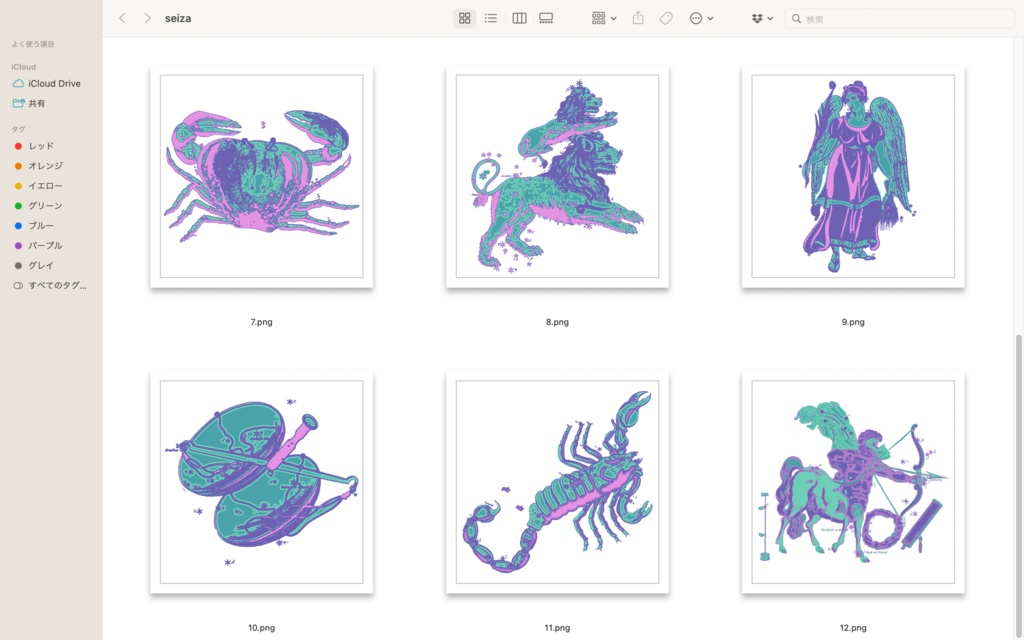Click the seiza folder title

click(178, 18)
